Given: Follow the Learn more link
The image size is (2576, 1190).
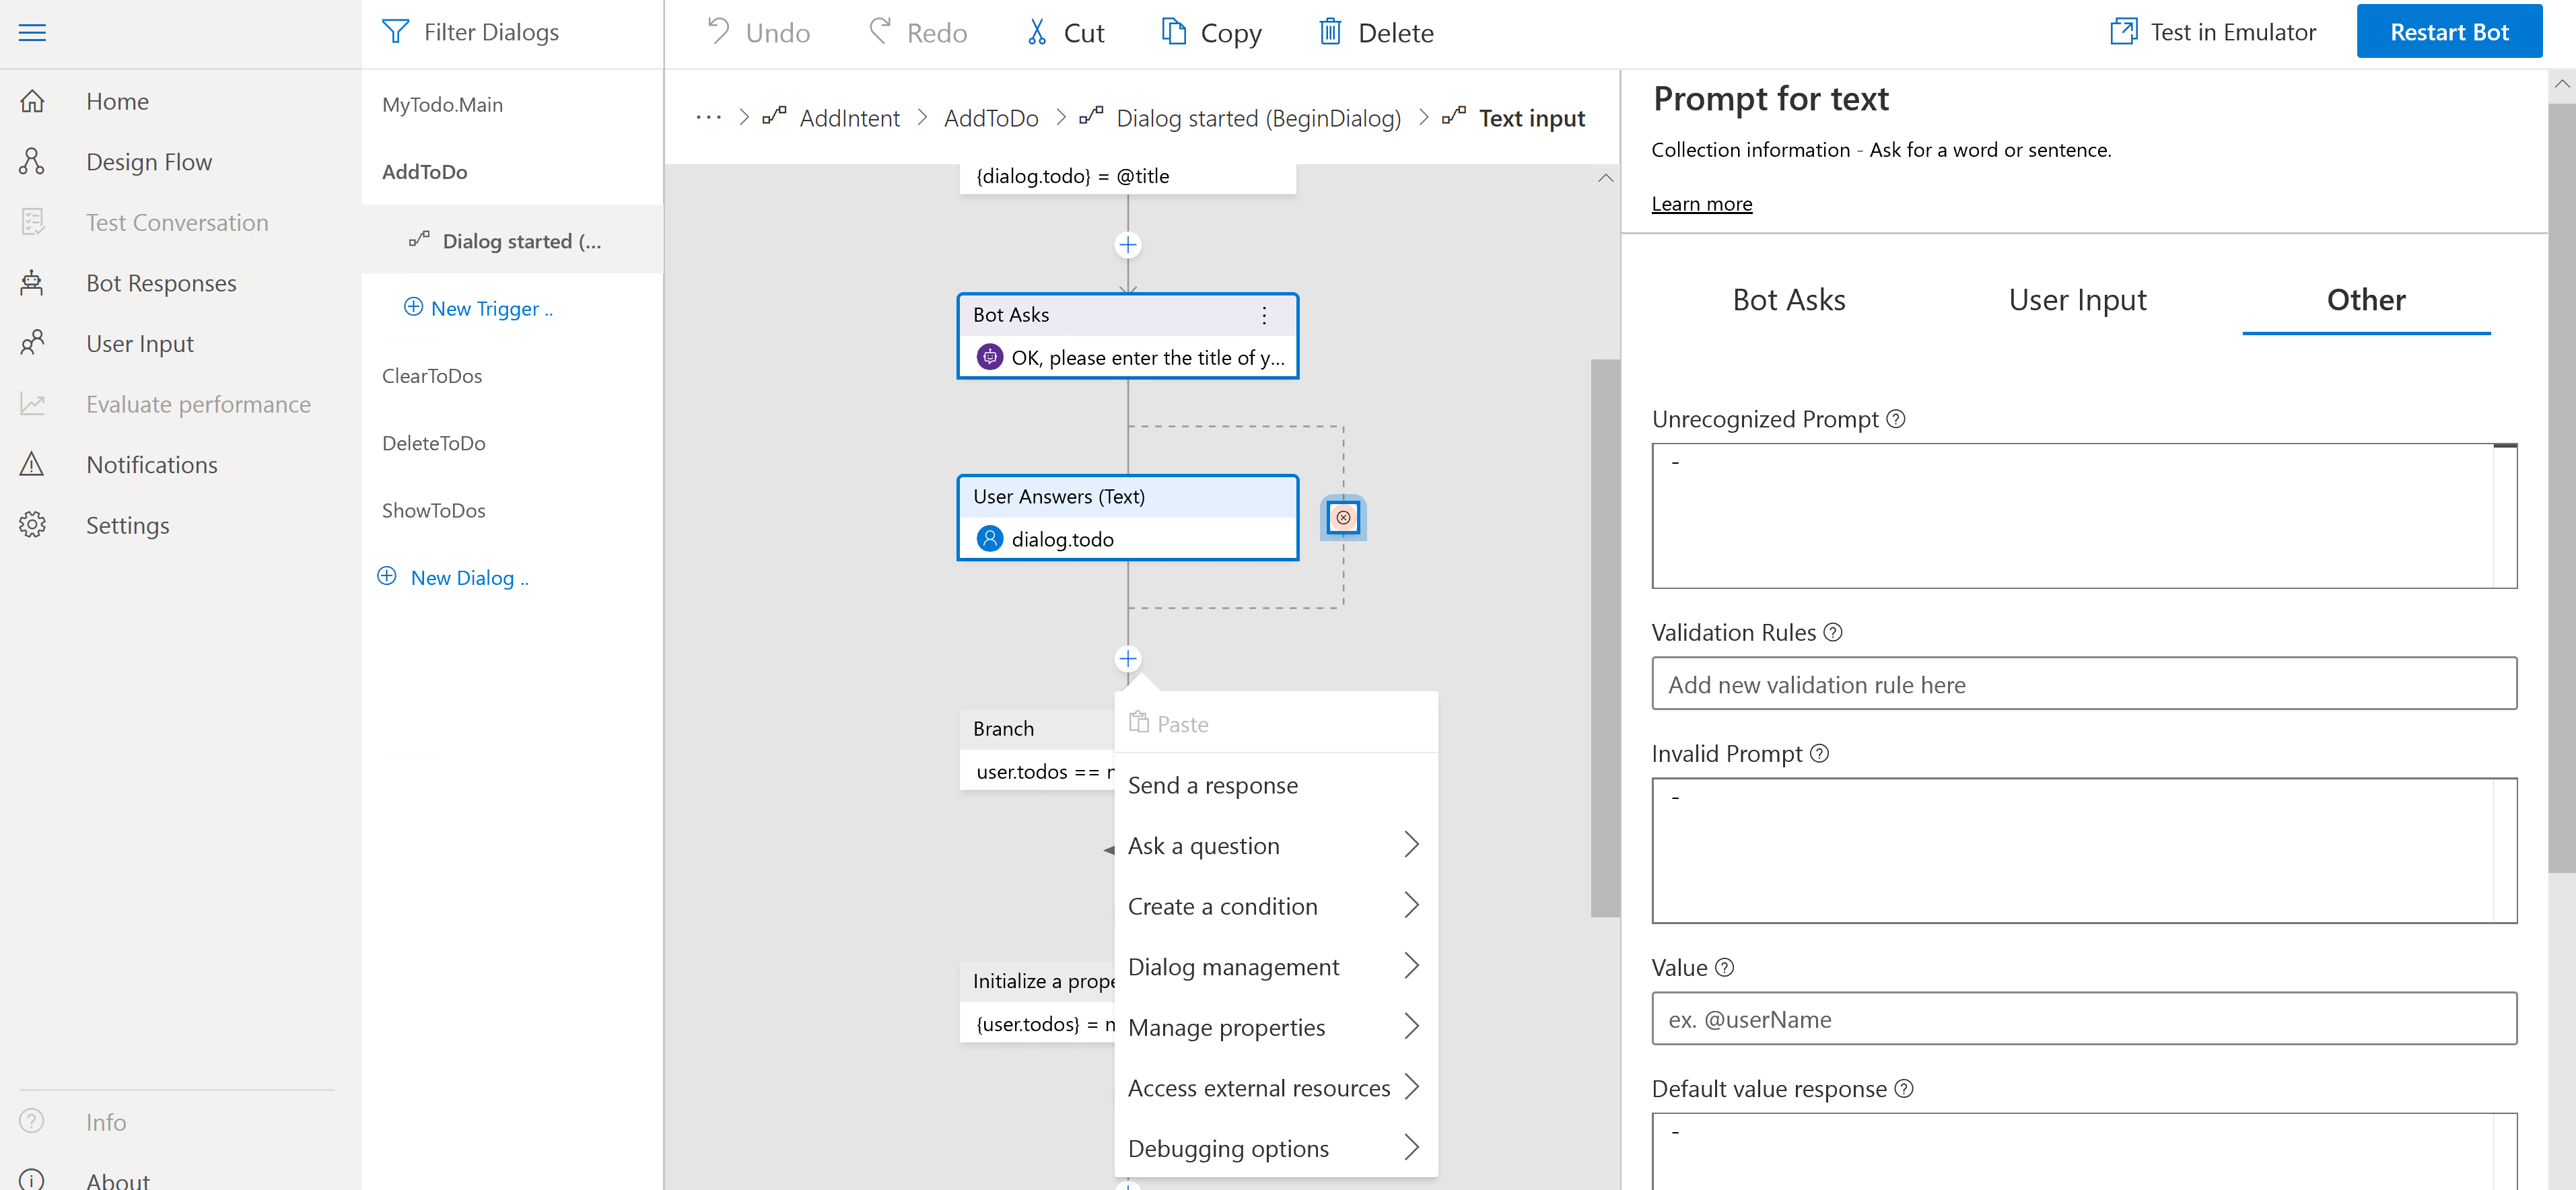Looking at the screenshot, I should click(1701, 204).
